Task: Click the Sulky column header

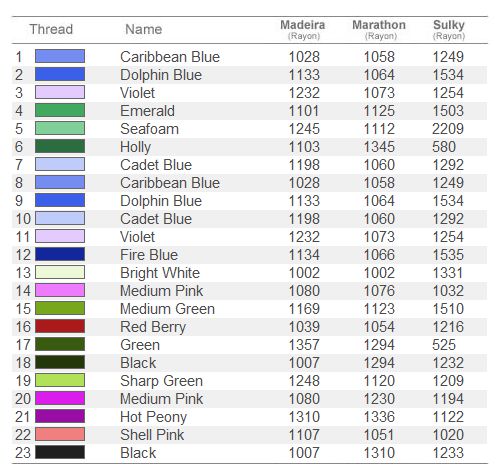Action: point(449,29)
